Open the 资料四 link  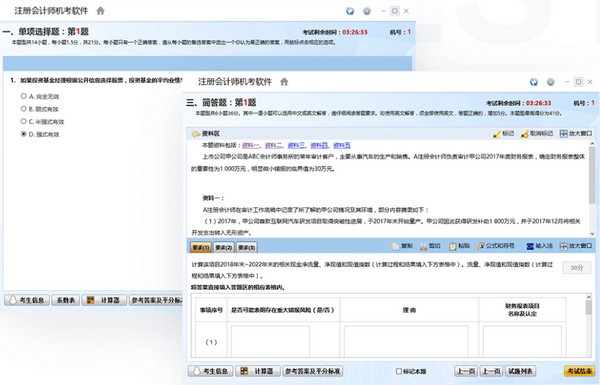(320, 145)
